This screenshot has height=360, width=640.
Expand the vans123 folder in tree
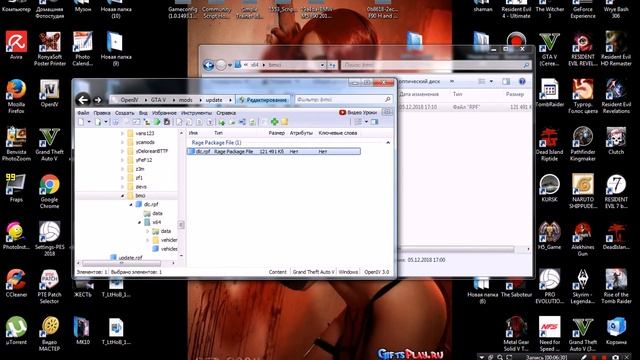(x=122, y=133)
